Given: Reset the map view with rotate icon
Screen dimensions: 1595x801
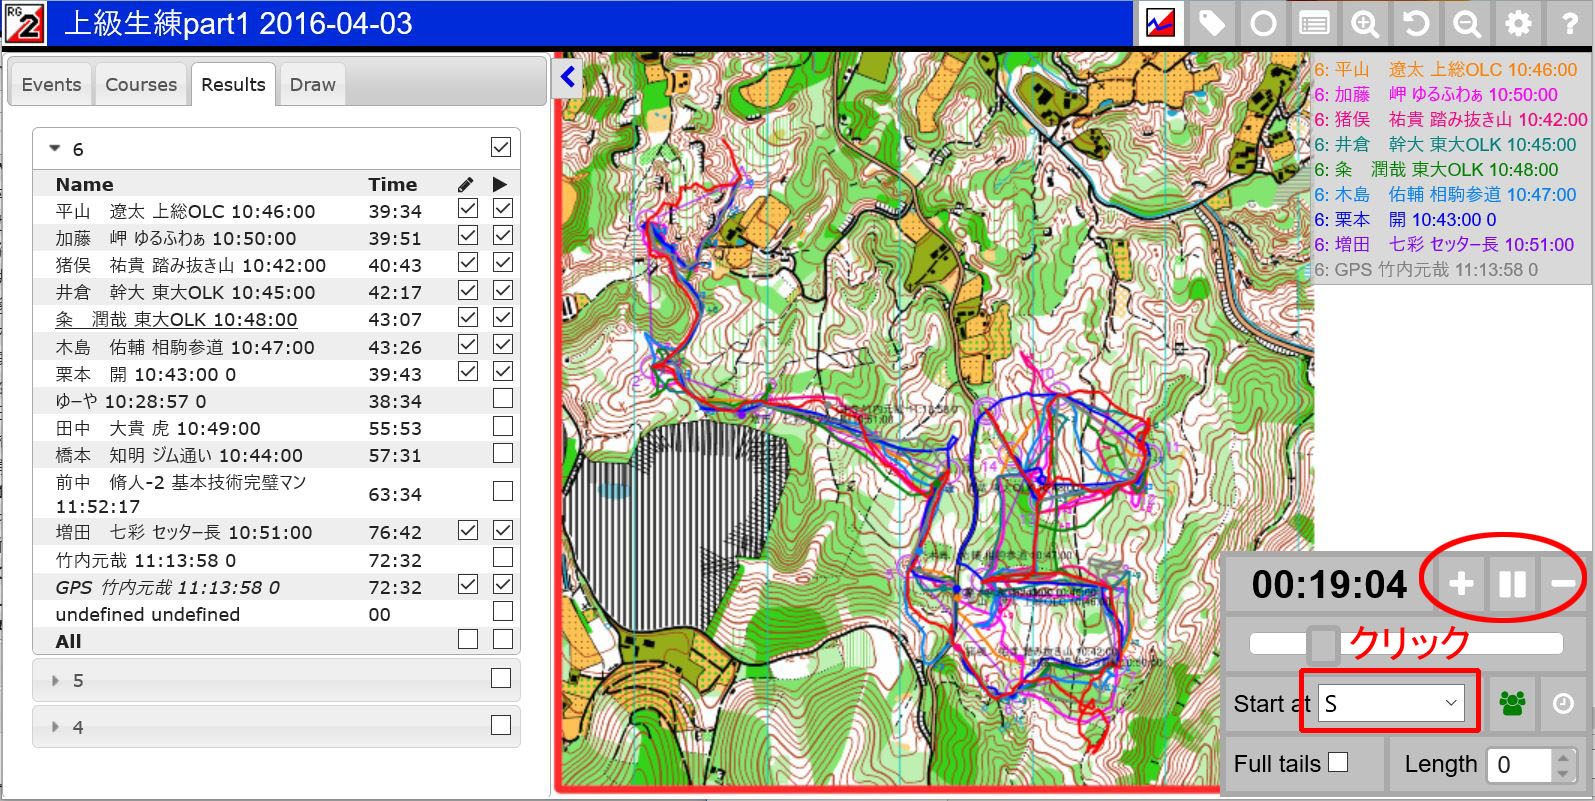Looking at the screenshot, I should 1416,23.
